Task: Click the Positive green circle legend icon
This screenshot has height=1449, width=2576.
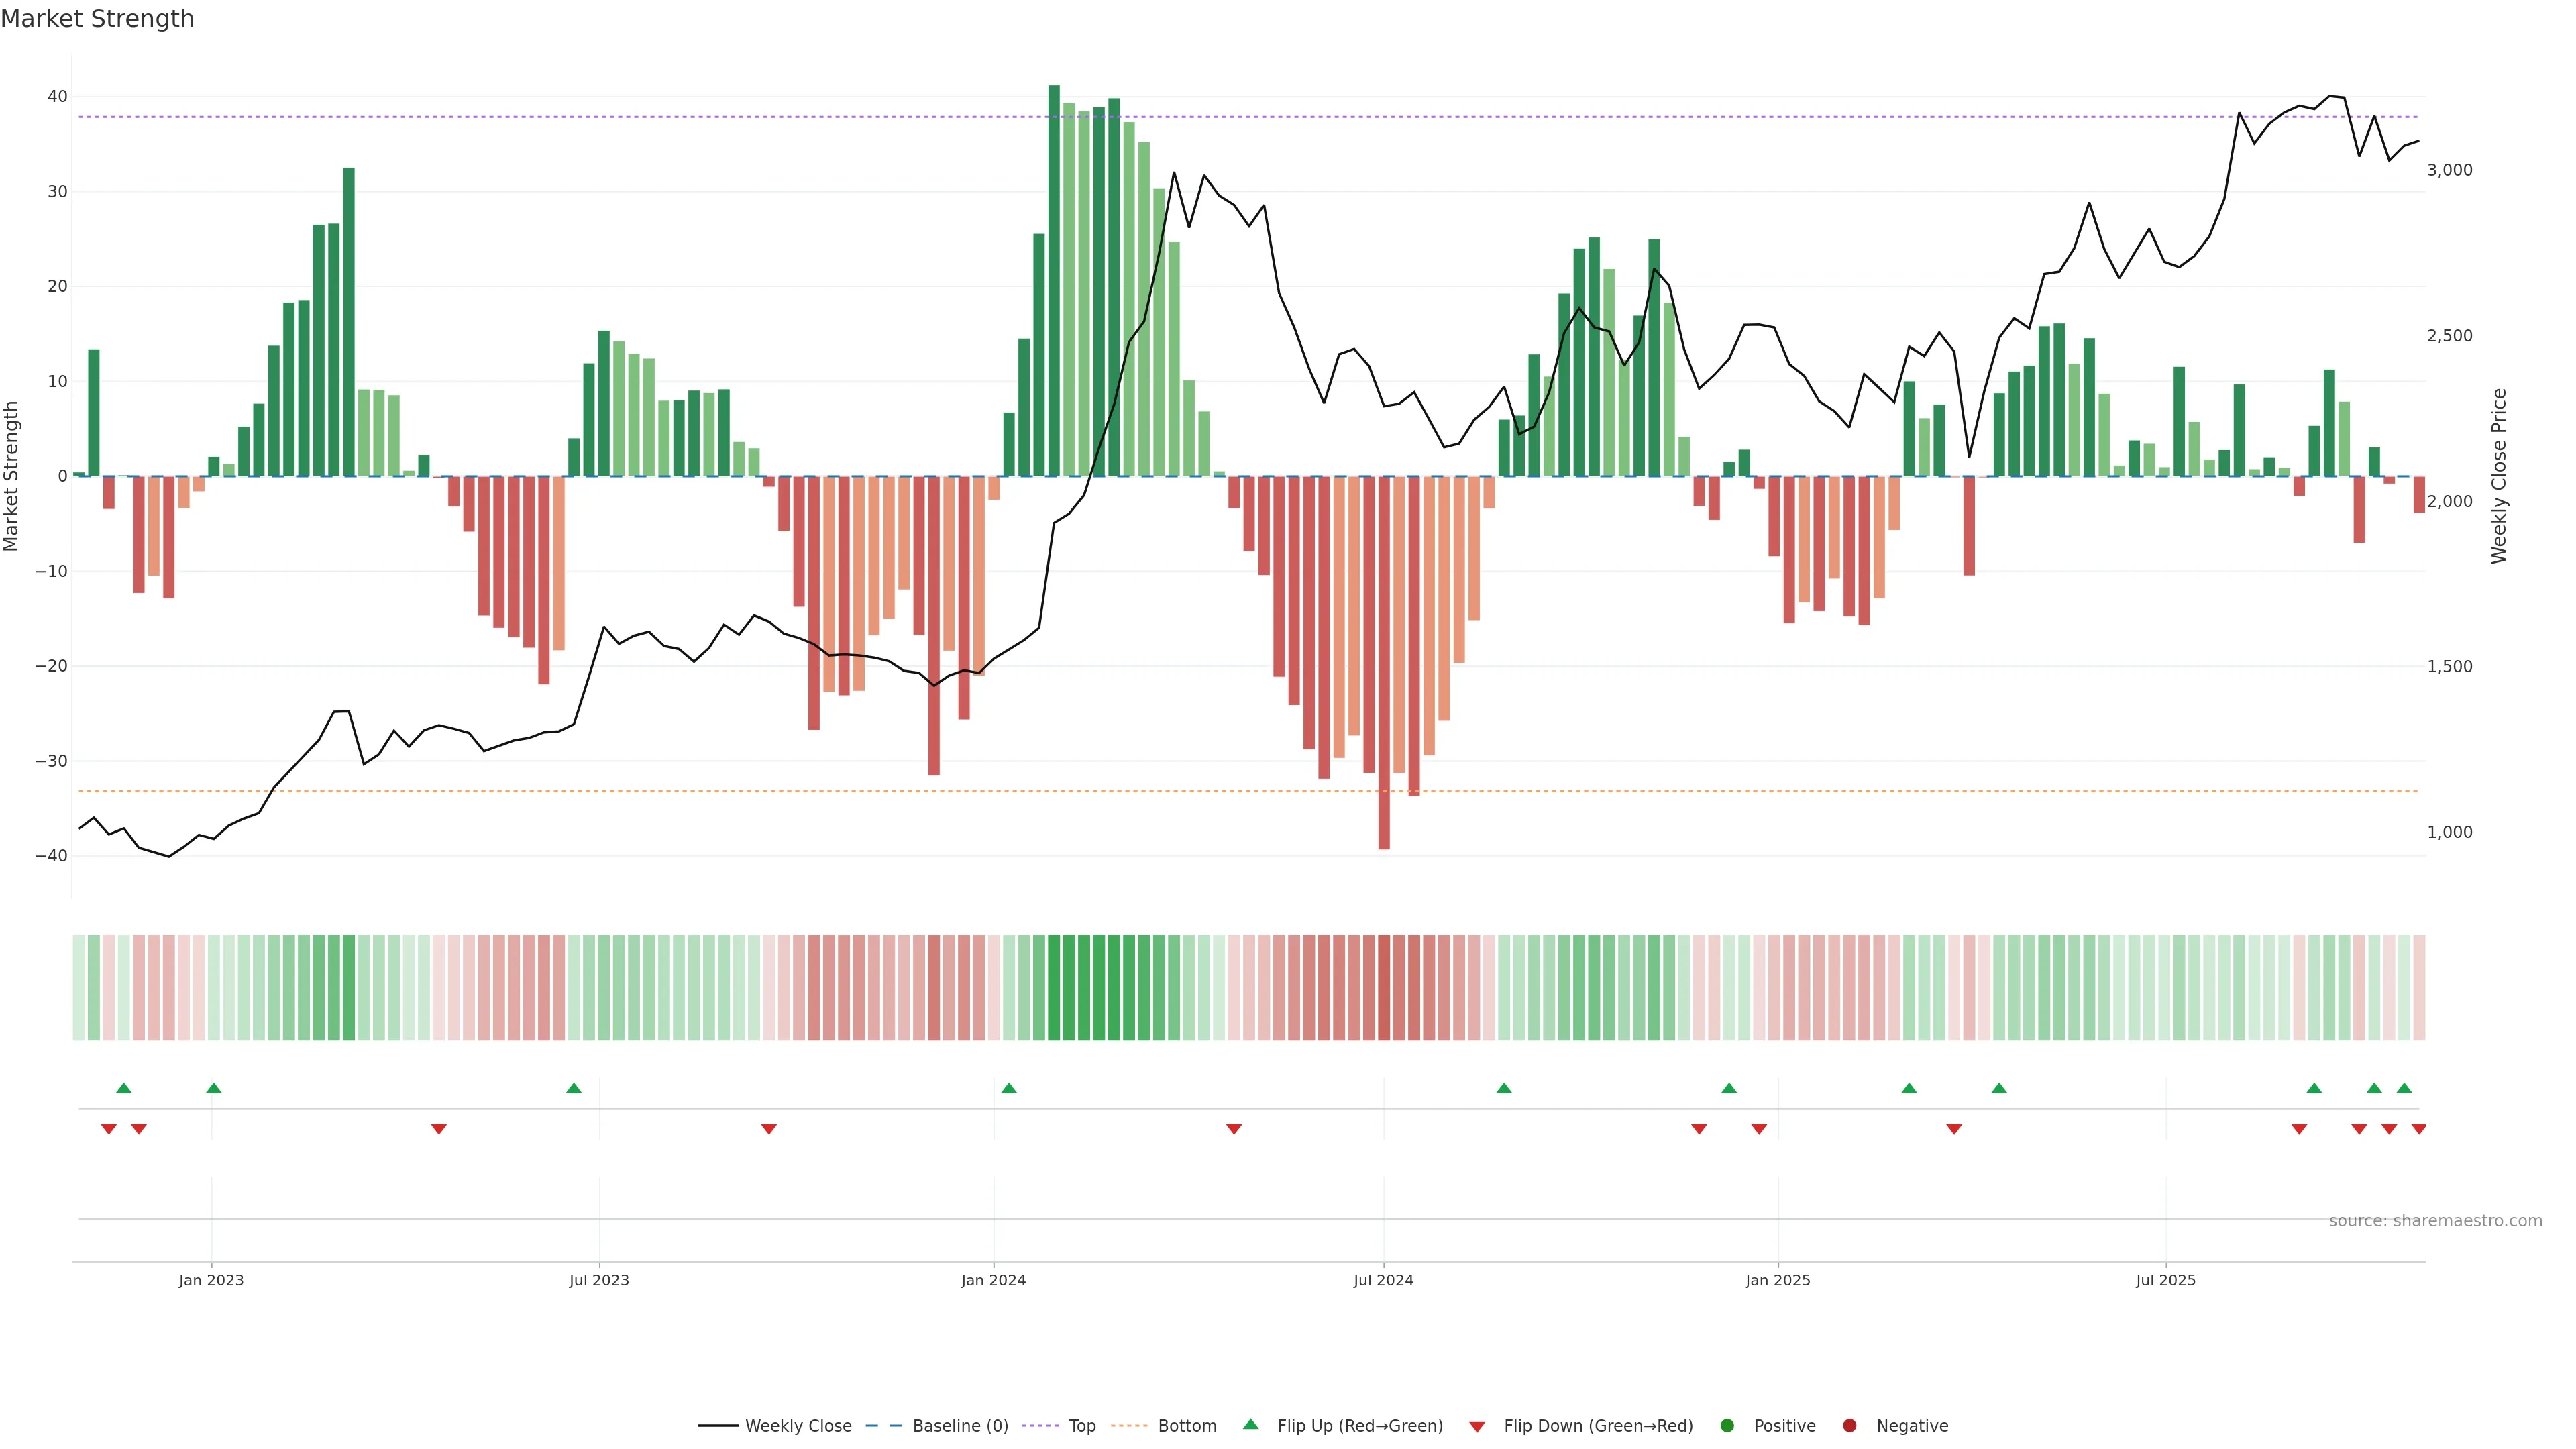Action: click(x=1727, y=1425)
